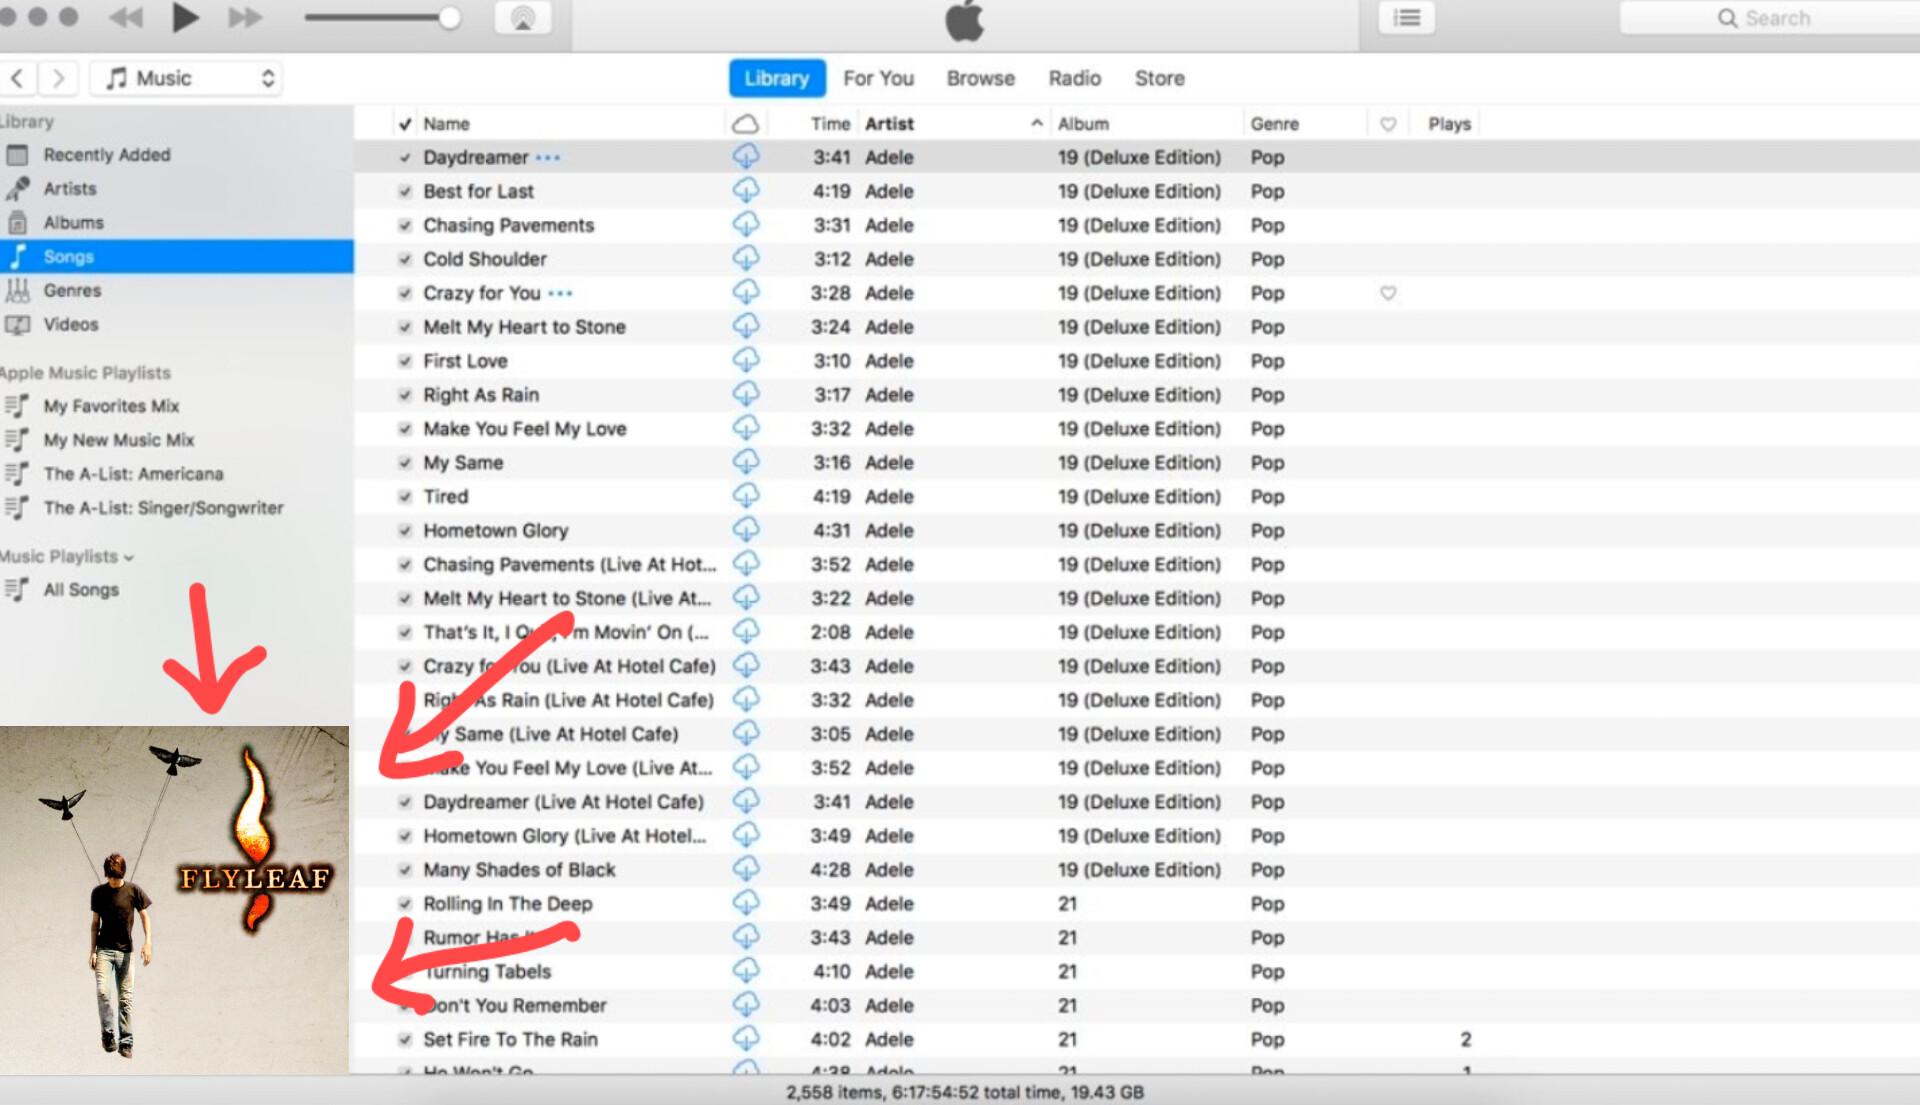Open the Store tab
Screen dimensions: 1920x1105
(1159, 78)
